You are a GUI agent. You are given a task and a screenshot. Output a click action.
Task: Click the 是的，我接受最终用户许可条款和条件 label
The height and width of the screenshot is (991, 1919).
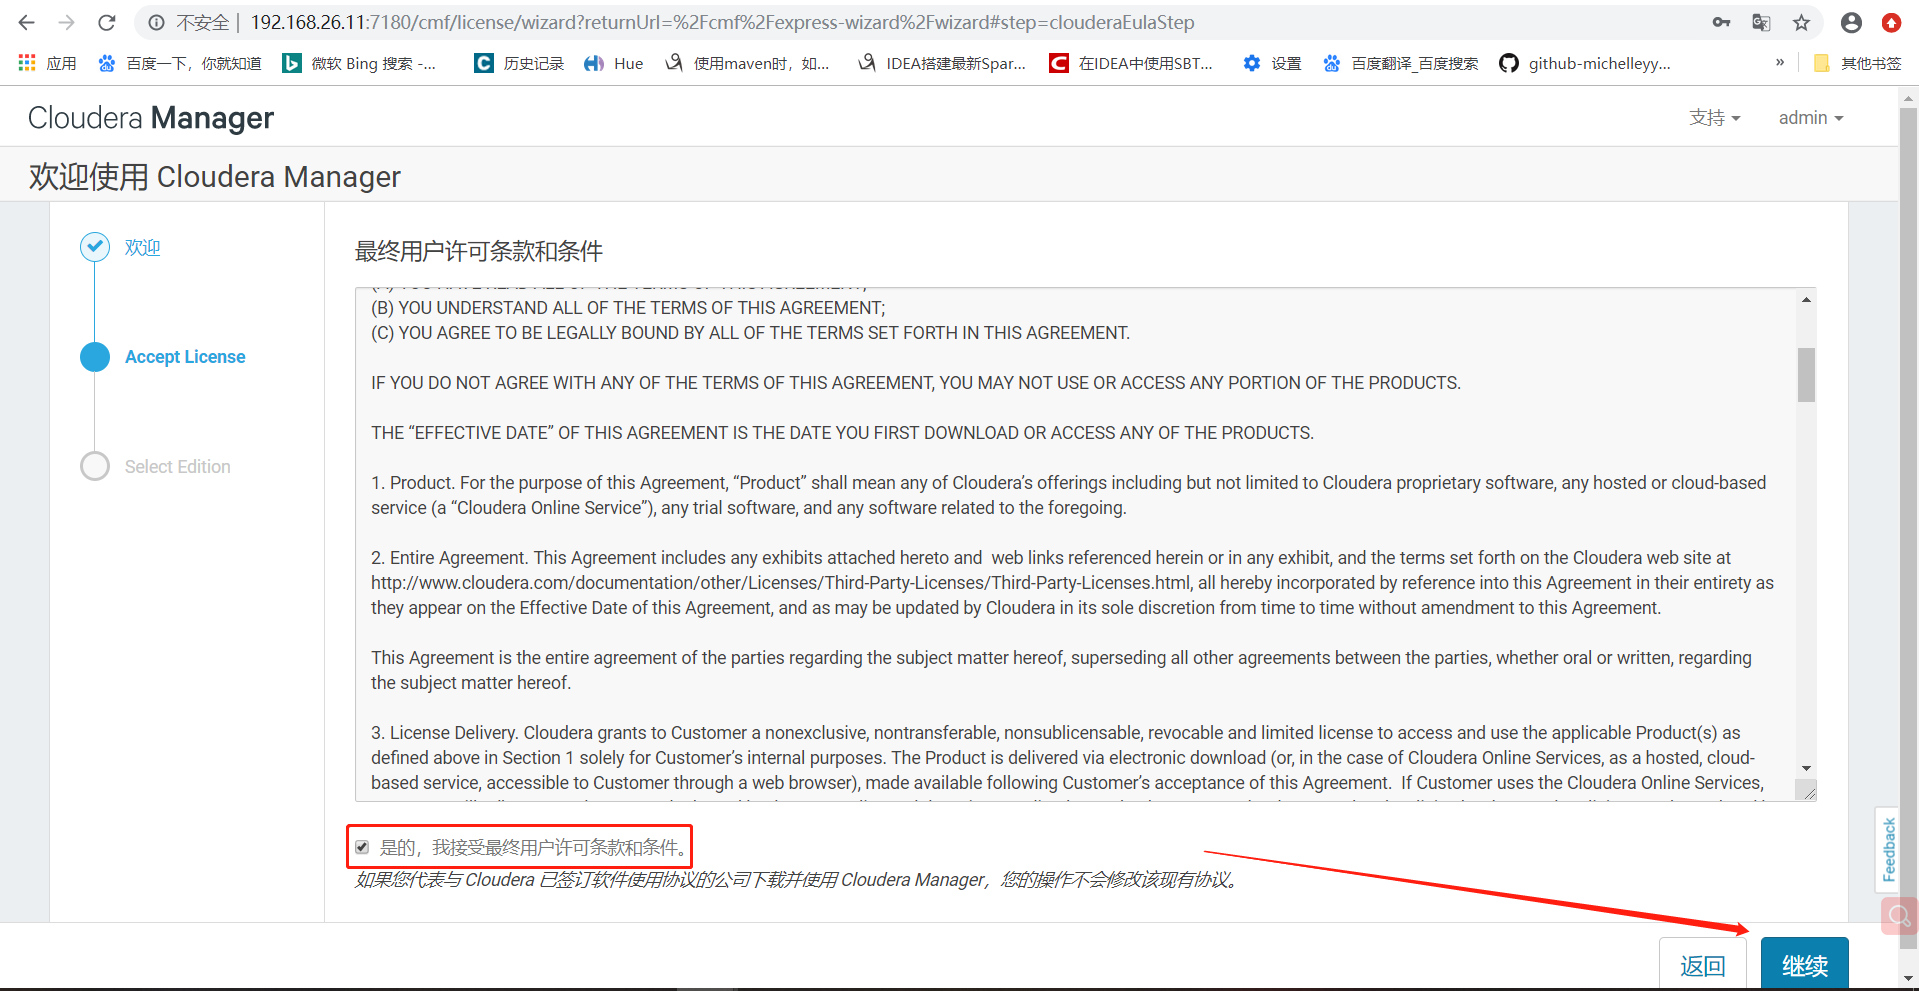[535, 847]
